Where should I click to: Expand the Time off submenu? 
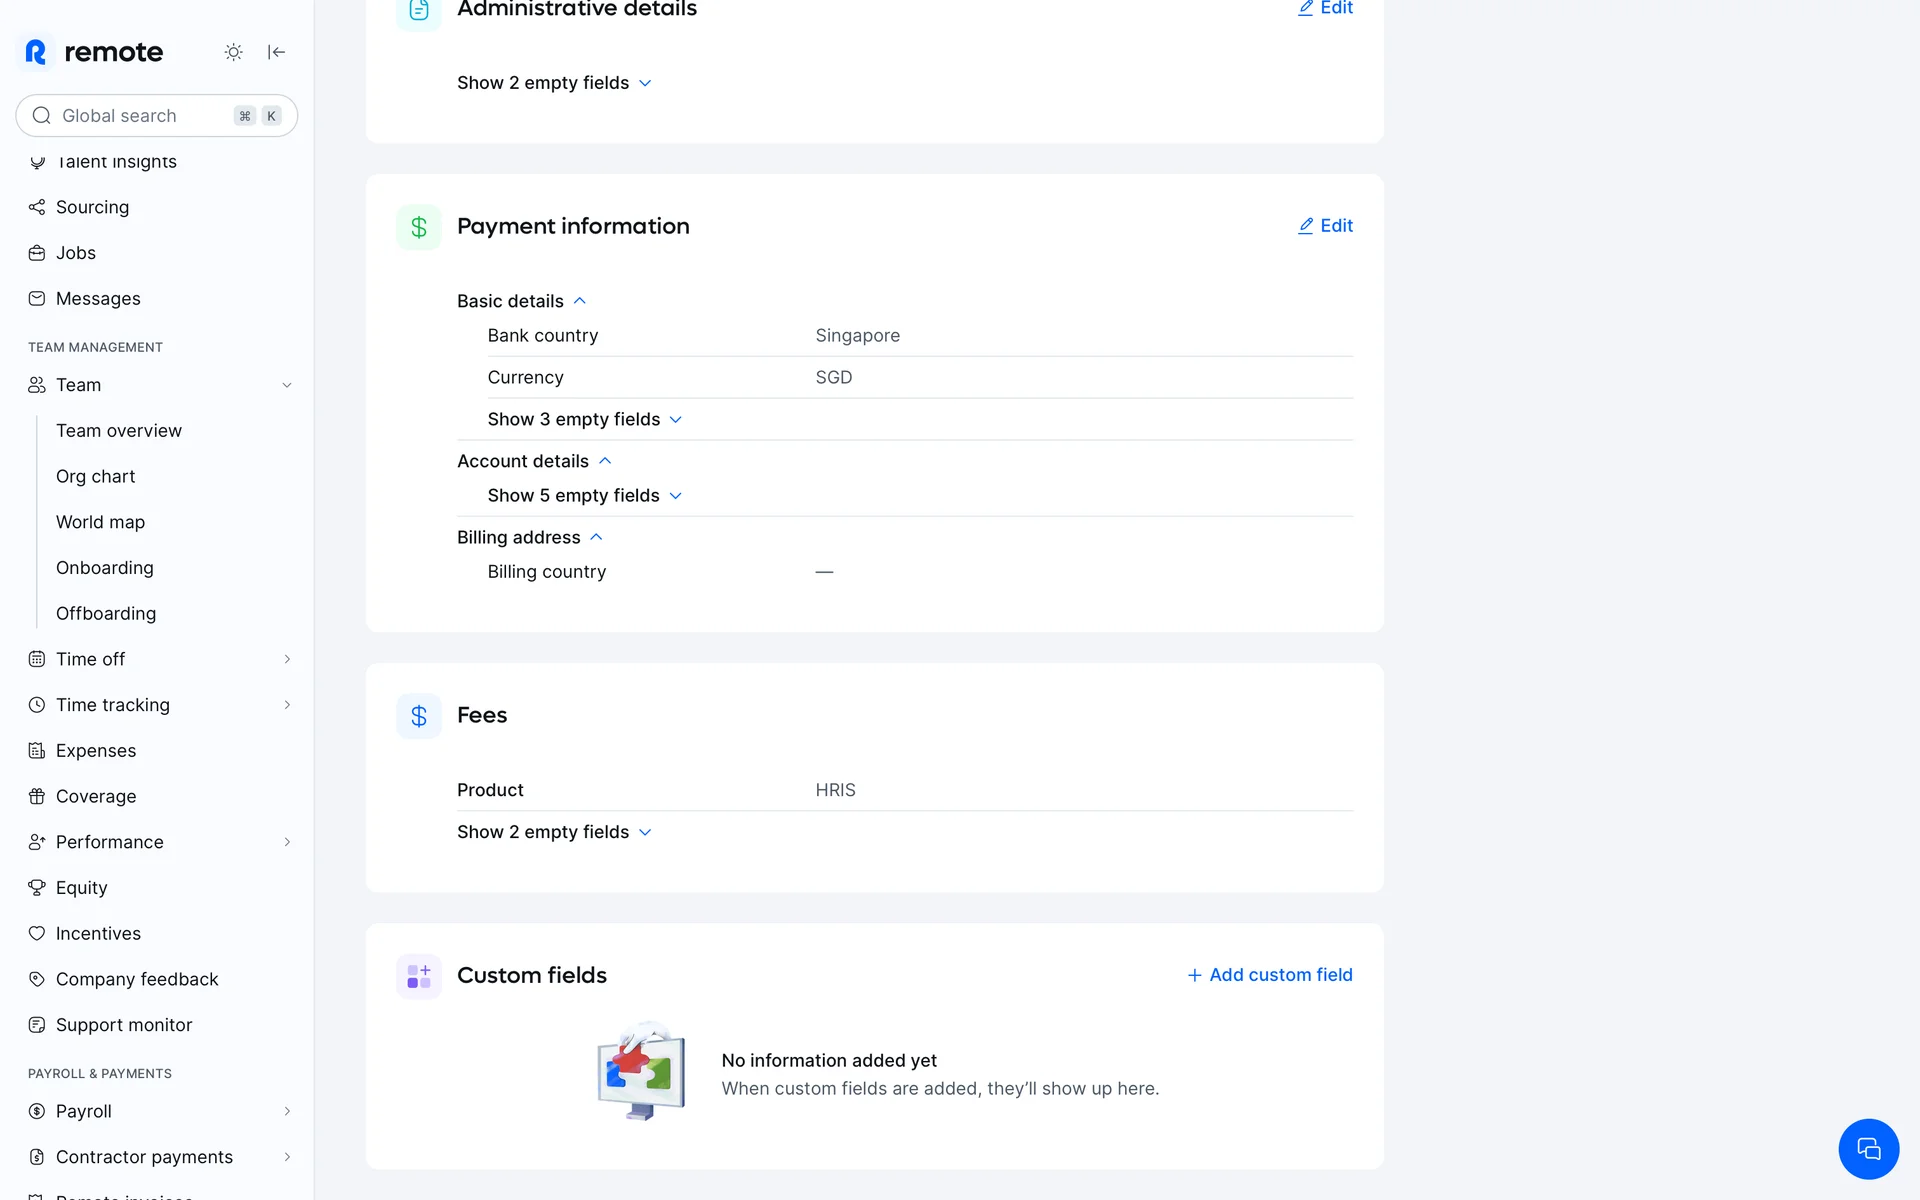pos(286,659)
